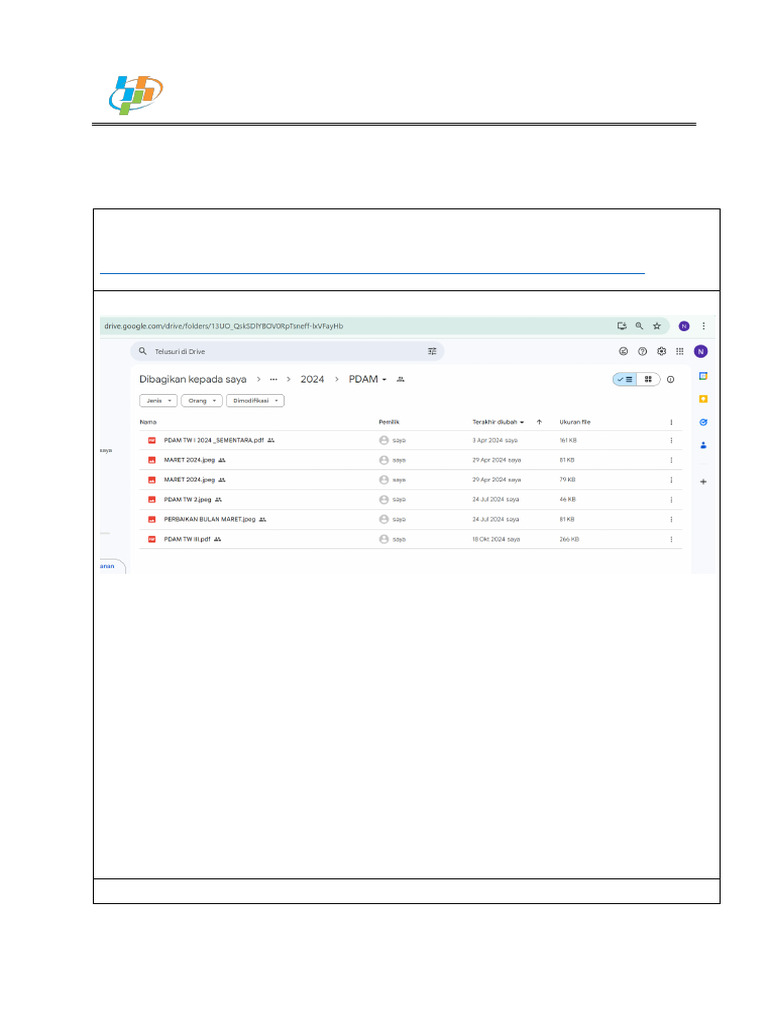Switch to list layout view

click(x=625, y=379)
